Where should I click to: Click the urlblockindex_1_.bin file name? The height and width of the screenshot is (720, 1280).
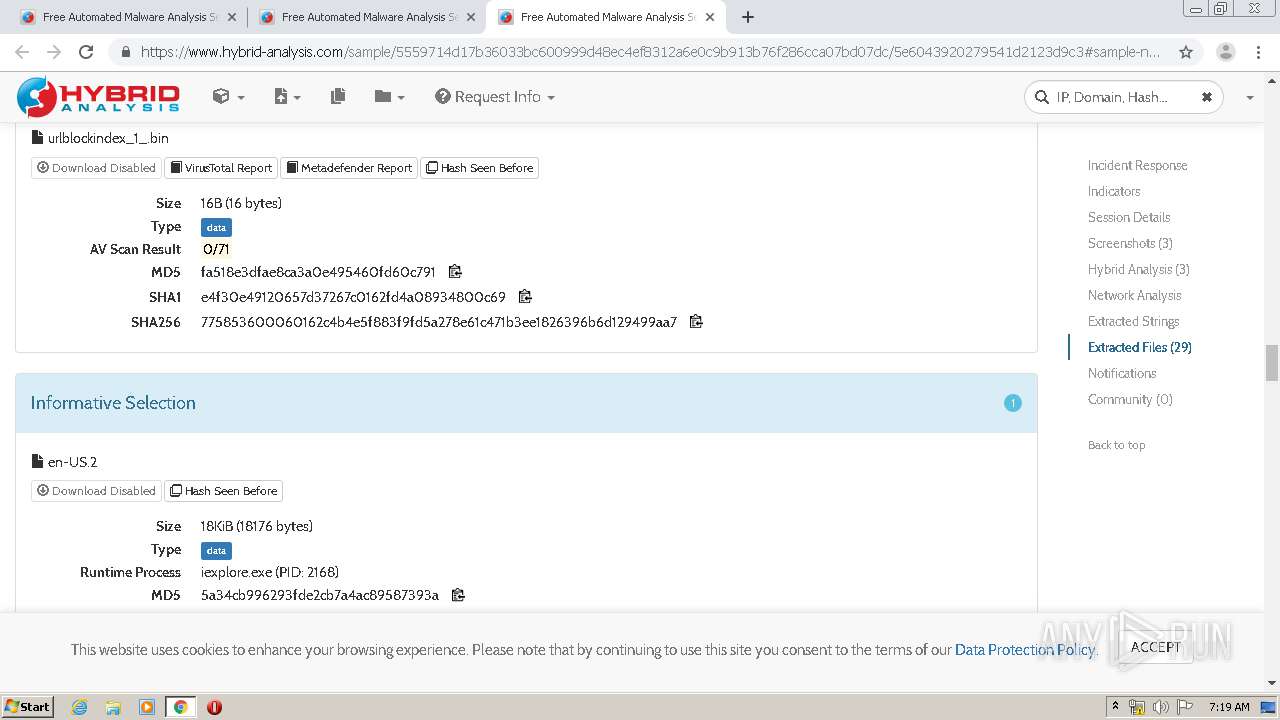click(108, 138)
